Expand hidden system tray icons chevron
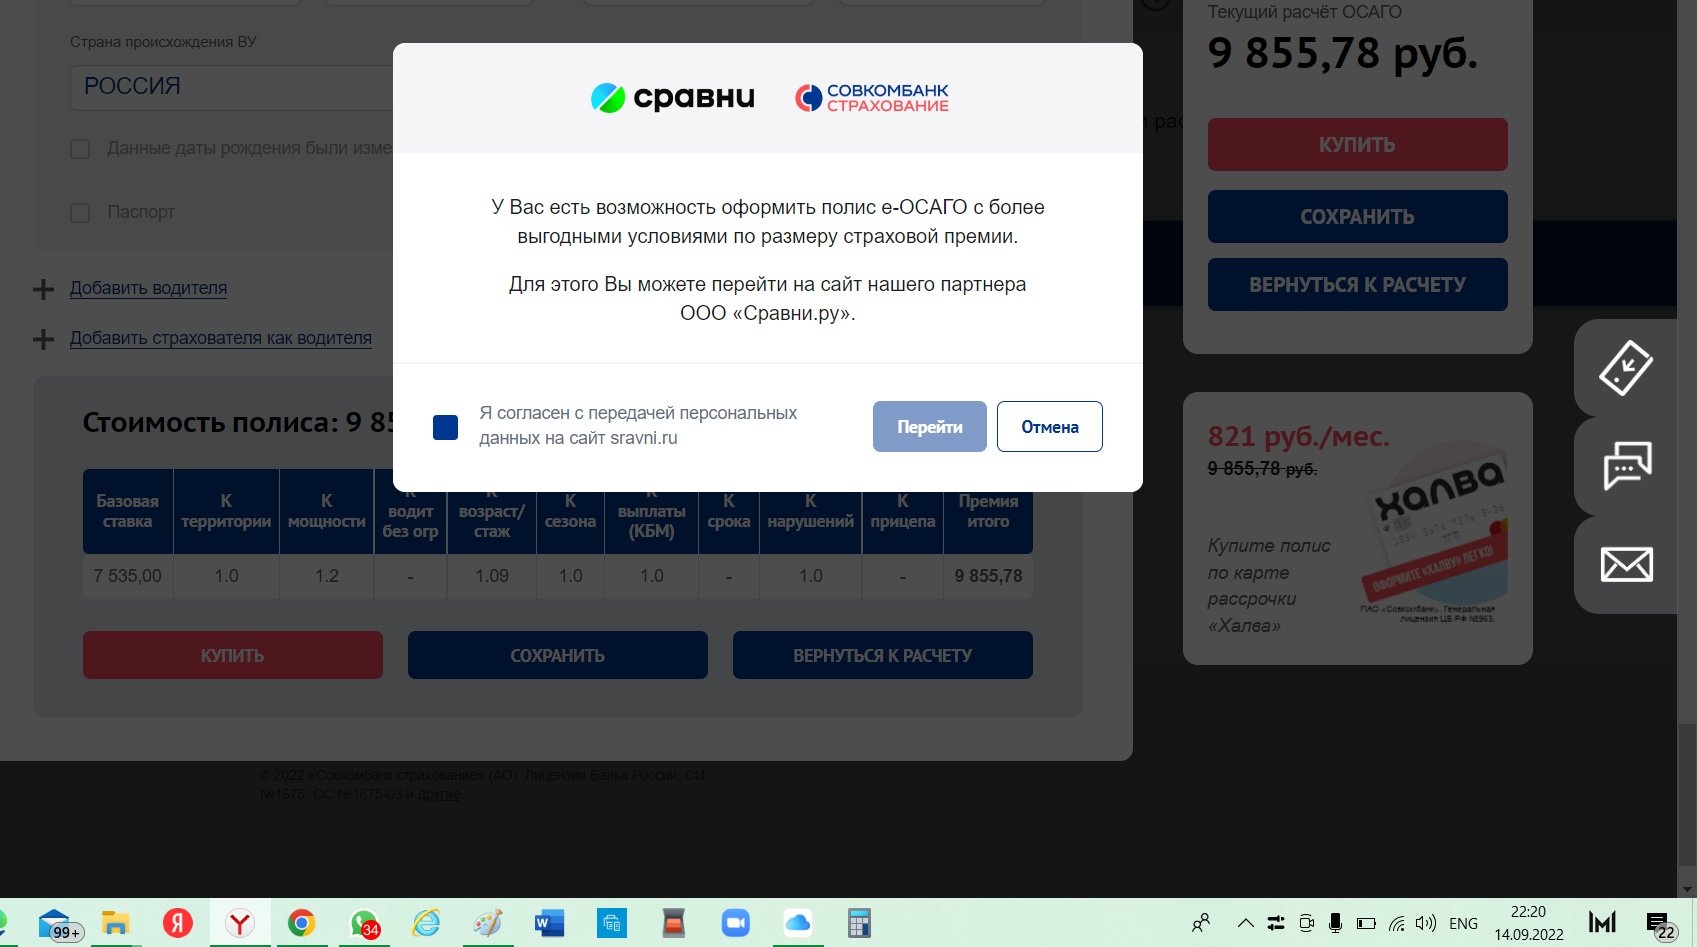 (1245, 923)
